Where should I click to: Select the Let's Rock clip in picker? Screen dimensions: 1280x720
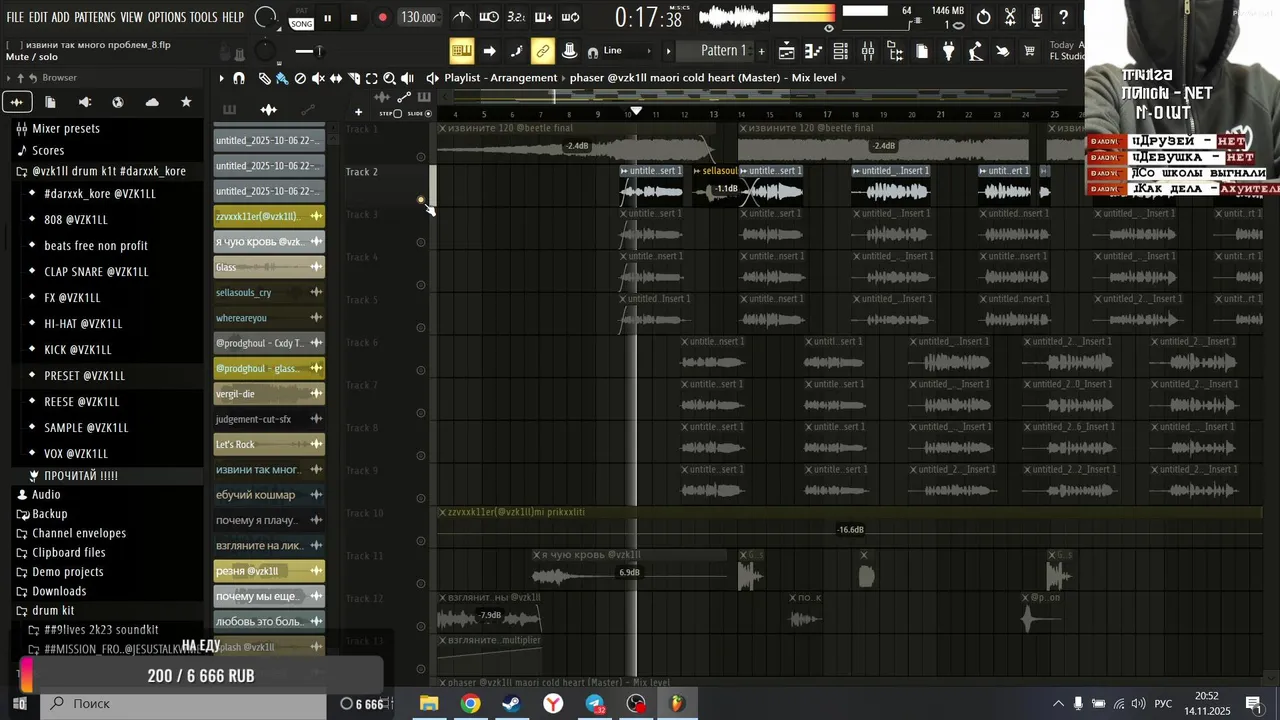pyautogui.click(x=269, y=444)
